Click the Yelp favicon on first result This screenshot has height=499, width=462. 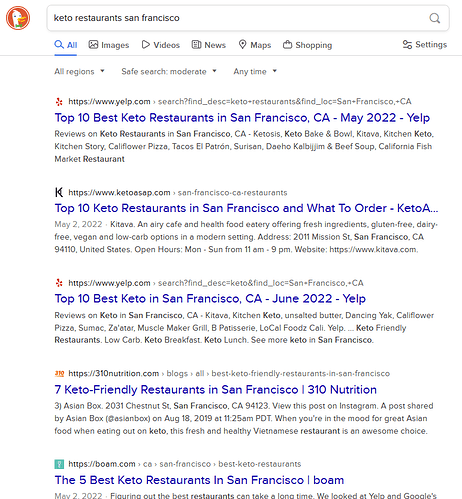pos(59,102)
